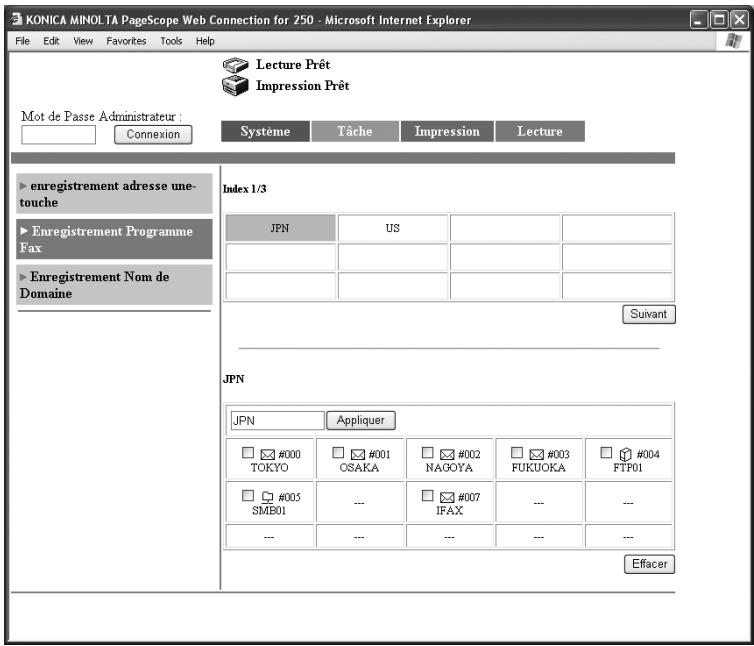Minimize the Internet Explorer window
754x646 pixels.
coord(699,20)
